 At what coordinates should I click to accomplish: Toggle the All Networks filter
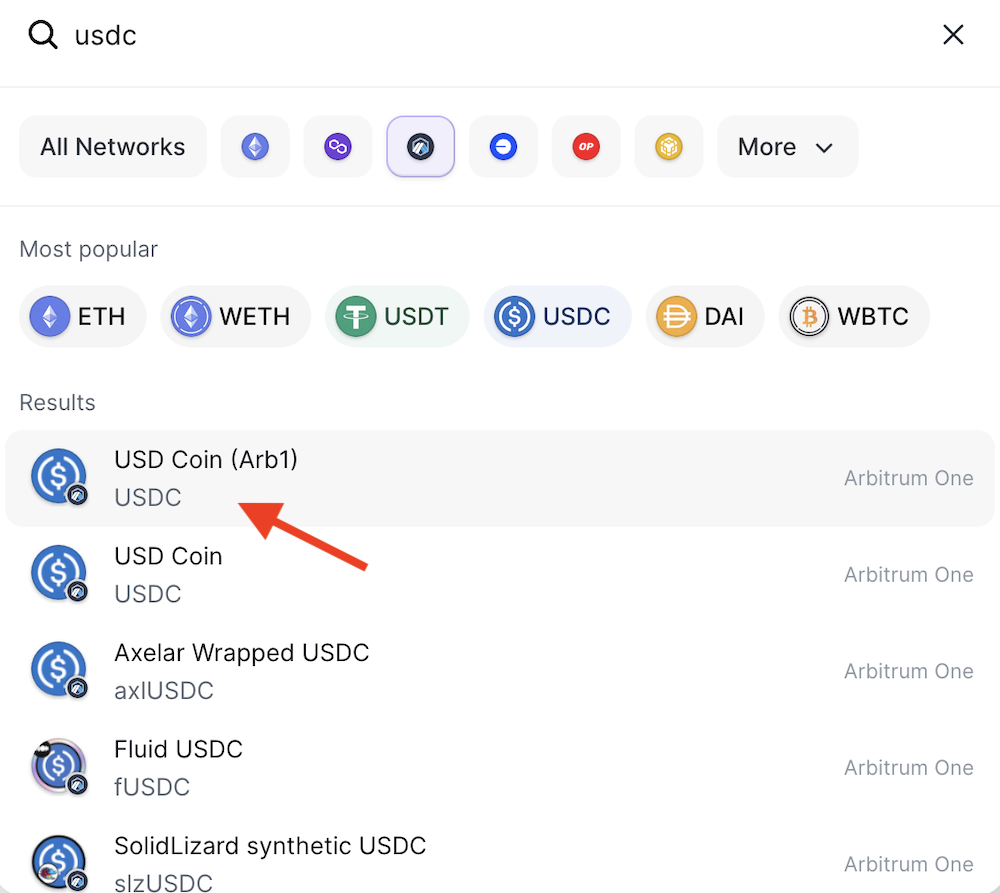112,146
